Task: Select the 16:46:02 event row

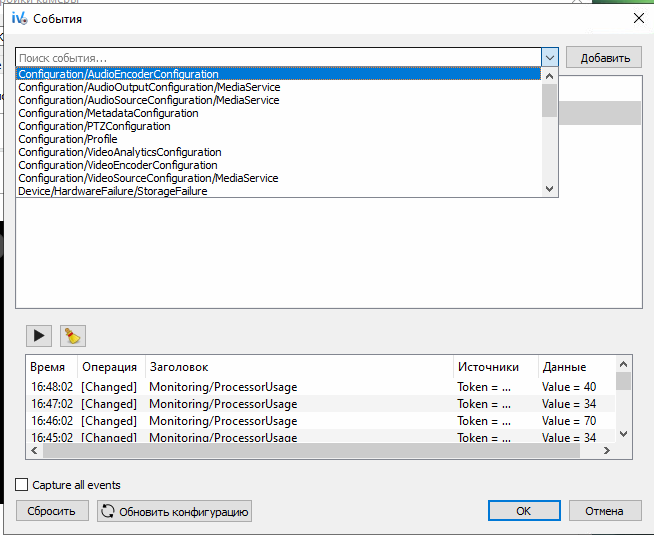Action: pyautogui.click(x=321, y=421)
